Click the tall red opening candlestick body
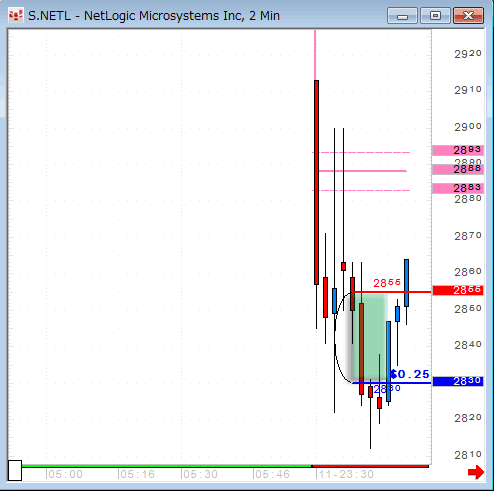 click(316, 182)
